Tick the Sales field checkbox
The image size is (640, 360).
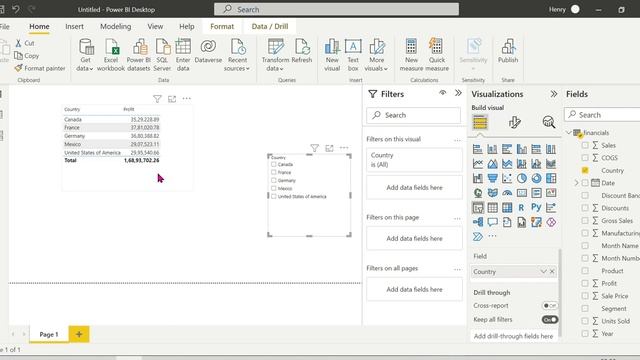[x=585, y=145]
